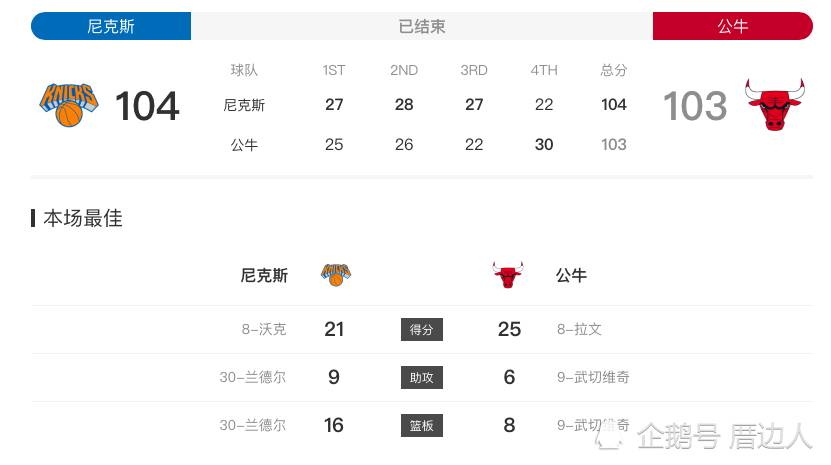Click the small Bulls logo in 本场最佳
Viewport: 831px width, 465px height.
[x=508, y=275]
